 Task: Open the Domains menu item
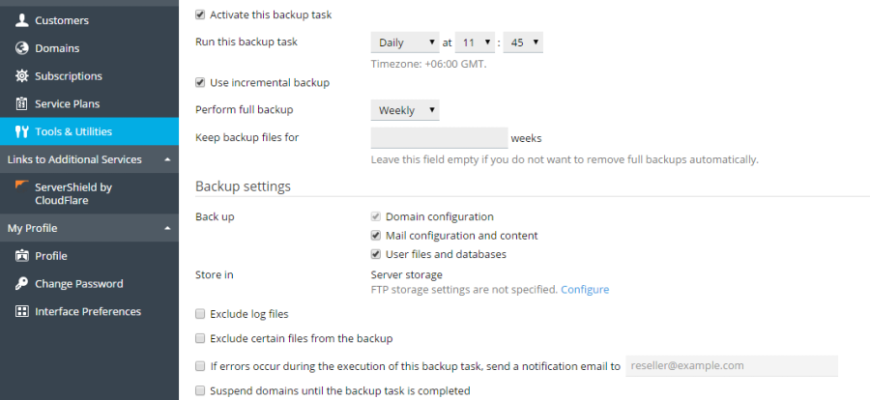pos(57,48)
